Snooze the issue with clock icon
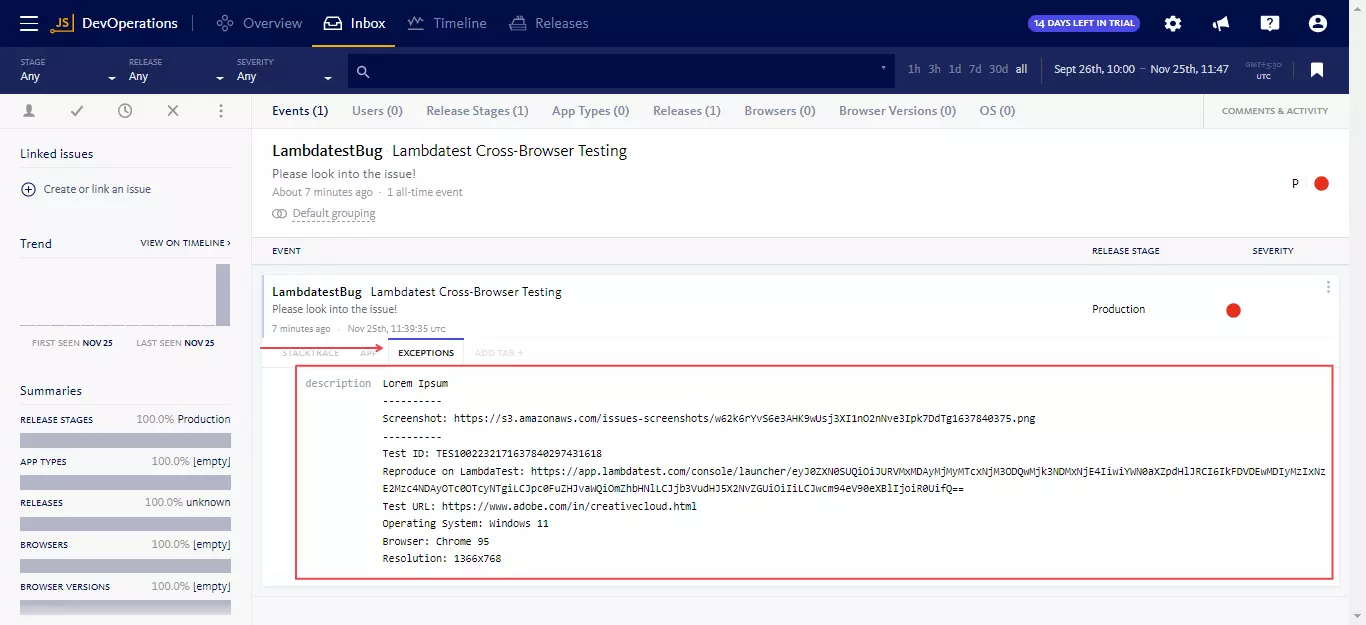 [x=125, y=111]
